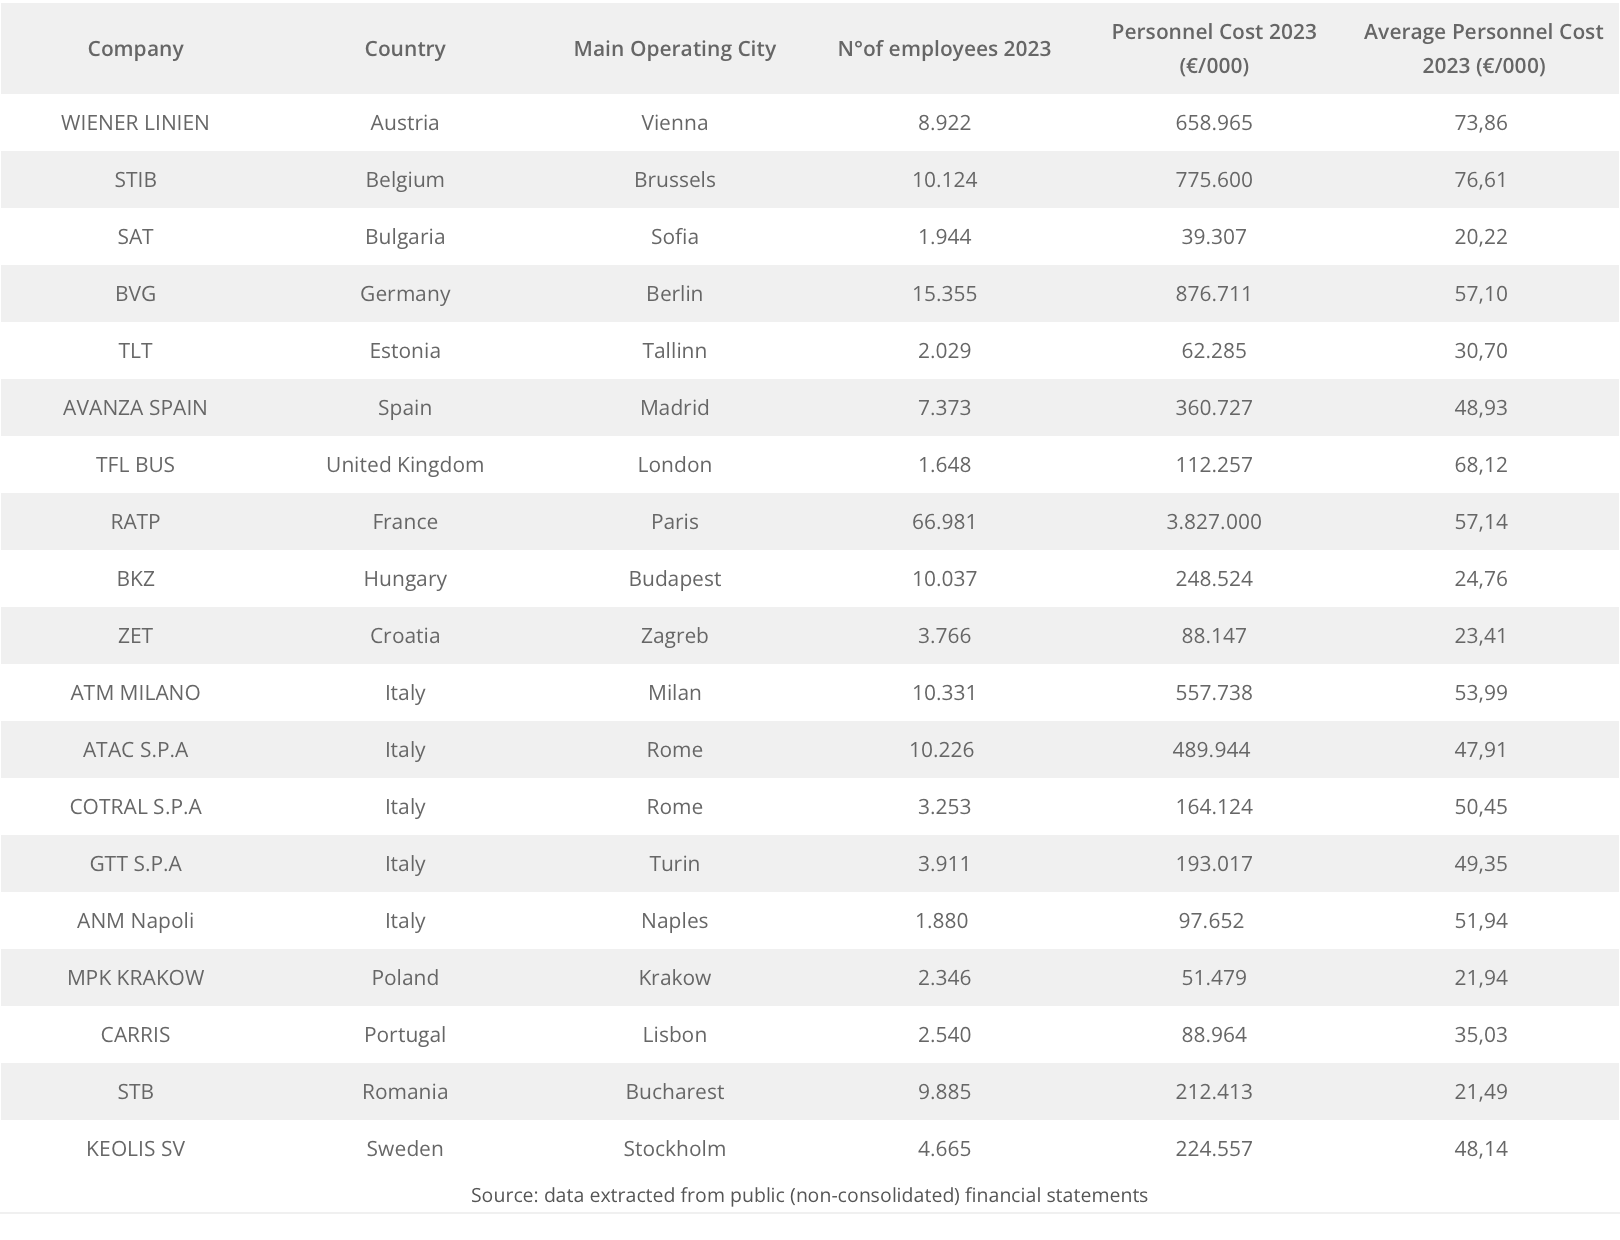Select the AVANZA SPAIN company cell
This screenshot has height=1240, width=1620.
pyautogui.click(x=135, y=408)
